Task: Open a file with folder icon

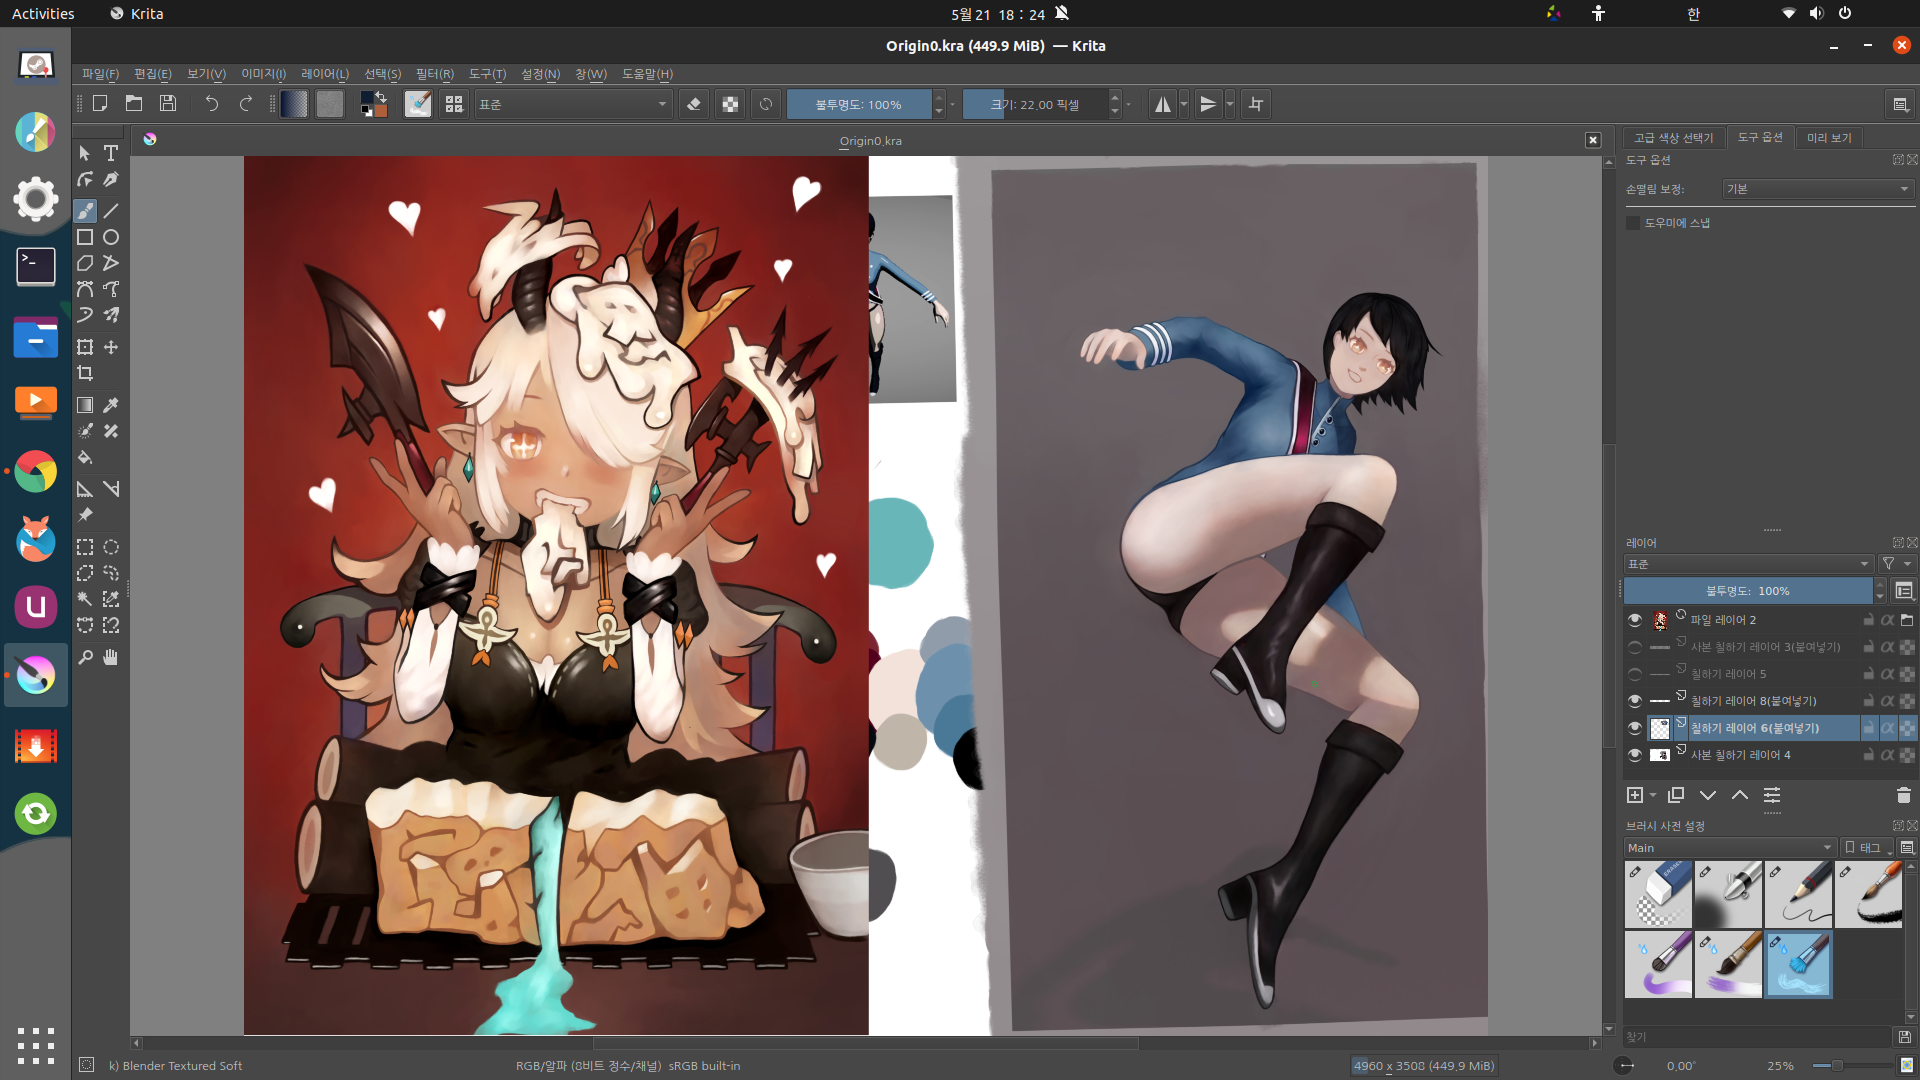Action: click(134, 104)
